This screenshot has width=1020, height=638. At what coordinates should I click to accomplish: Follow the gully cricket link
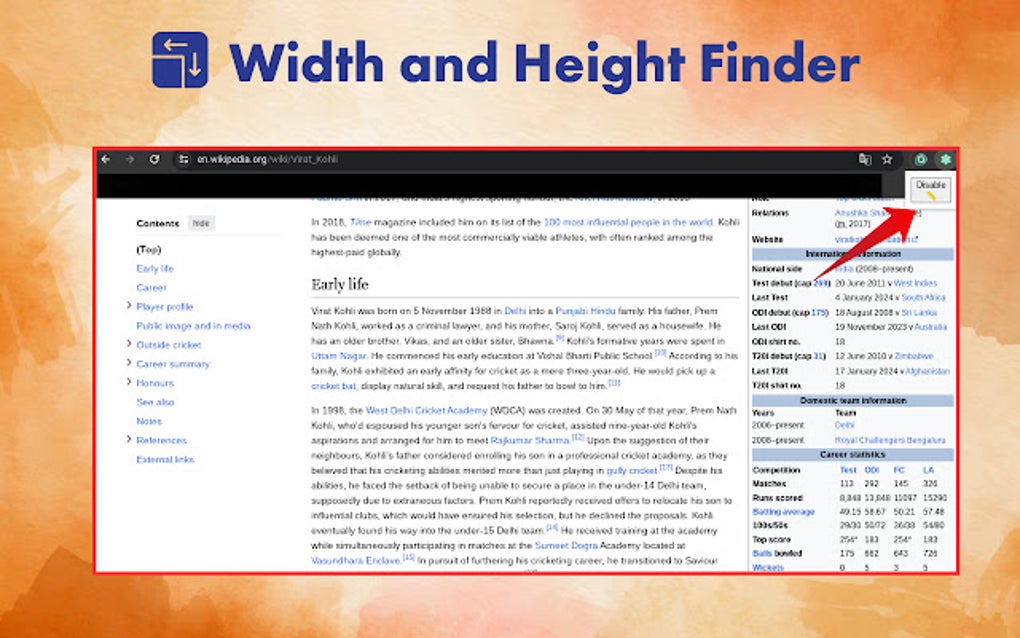click(632, 470)
